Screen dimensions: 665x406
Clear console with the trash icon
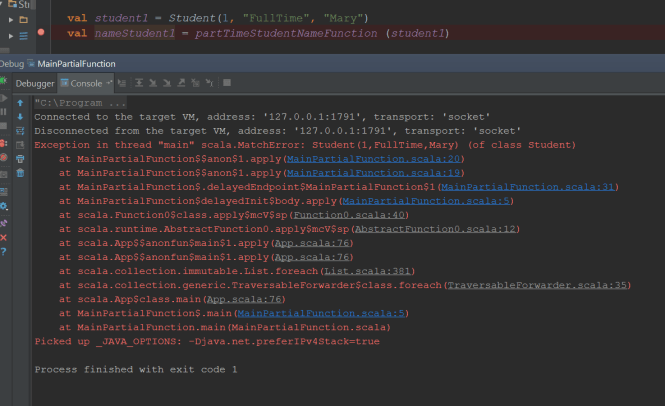[x=20, y=173]
